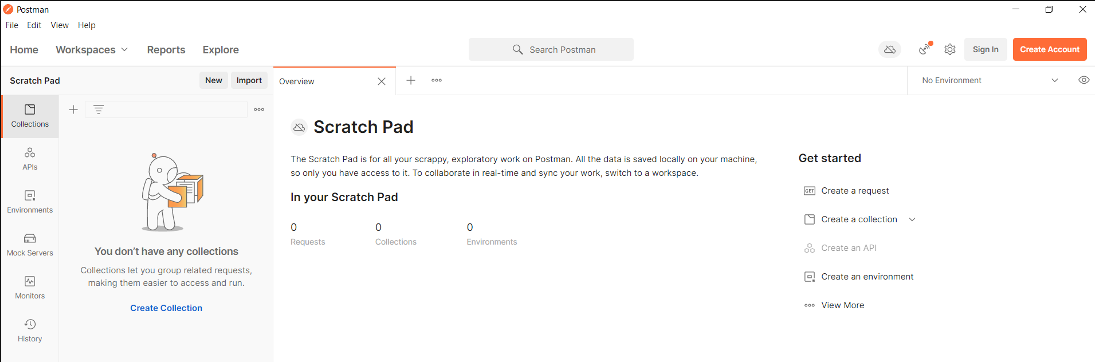
Task: Open the View menu
Action: point(59,25)
